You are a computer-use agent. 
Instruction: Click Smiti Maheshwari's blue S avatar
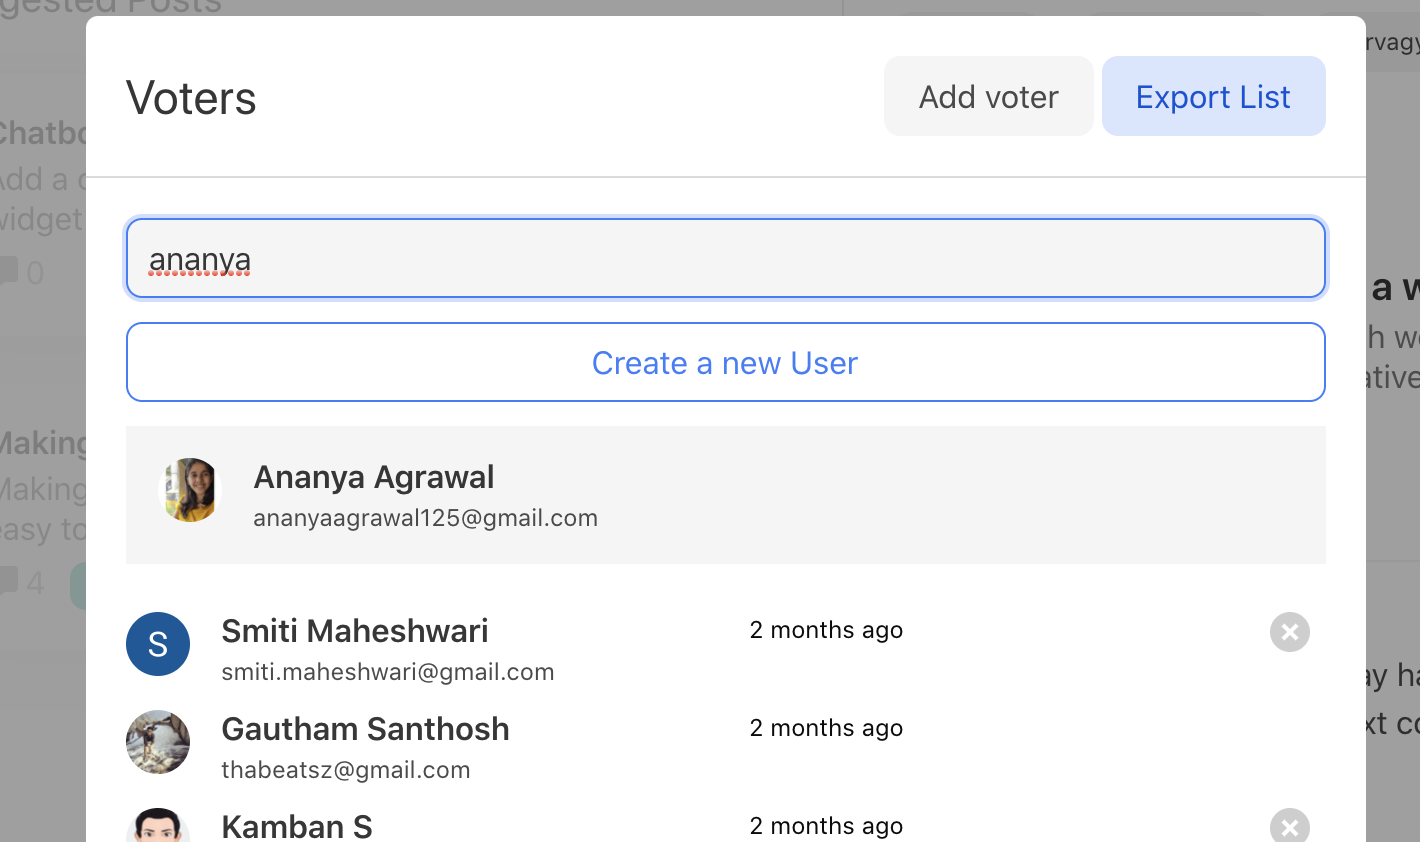pyautogui.click(x=158, y=644)
